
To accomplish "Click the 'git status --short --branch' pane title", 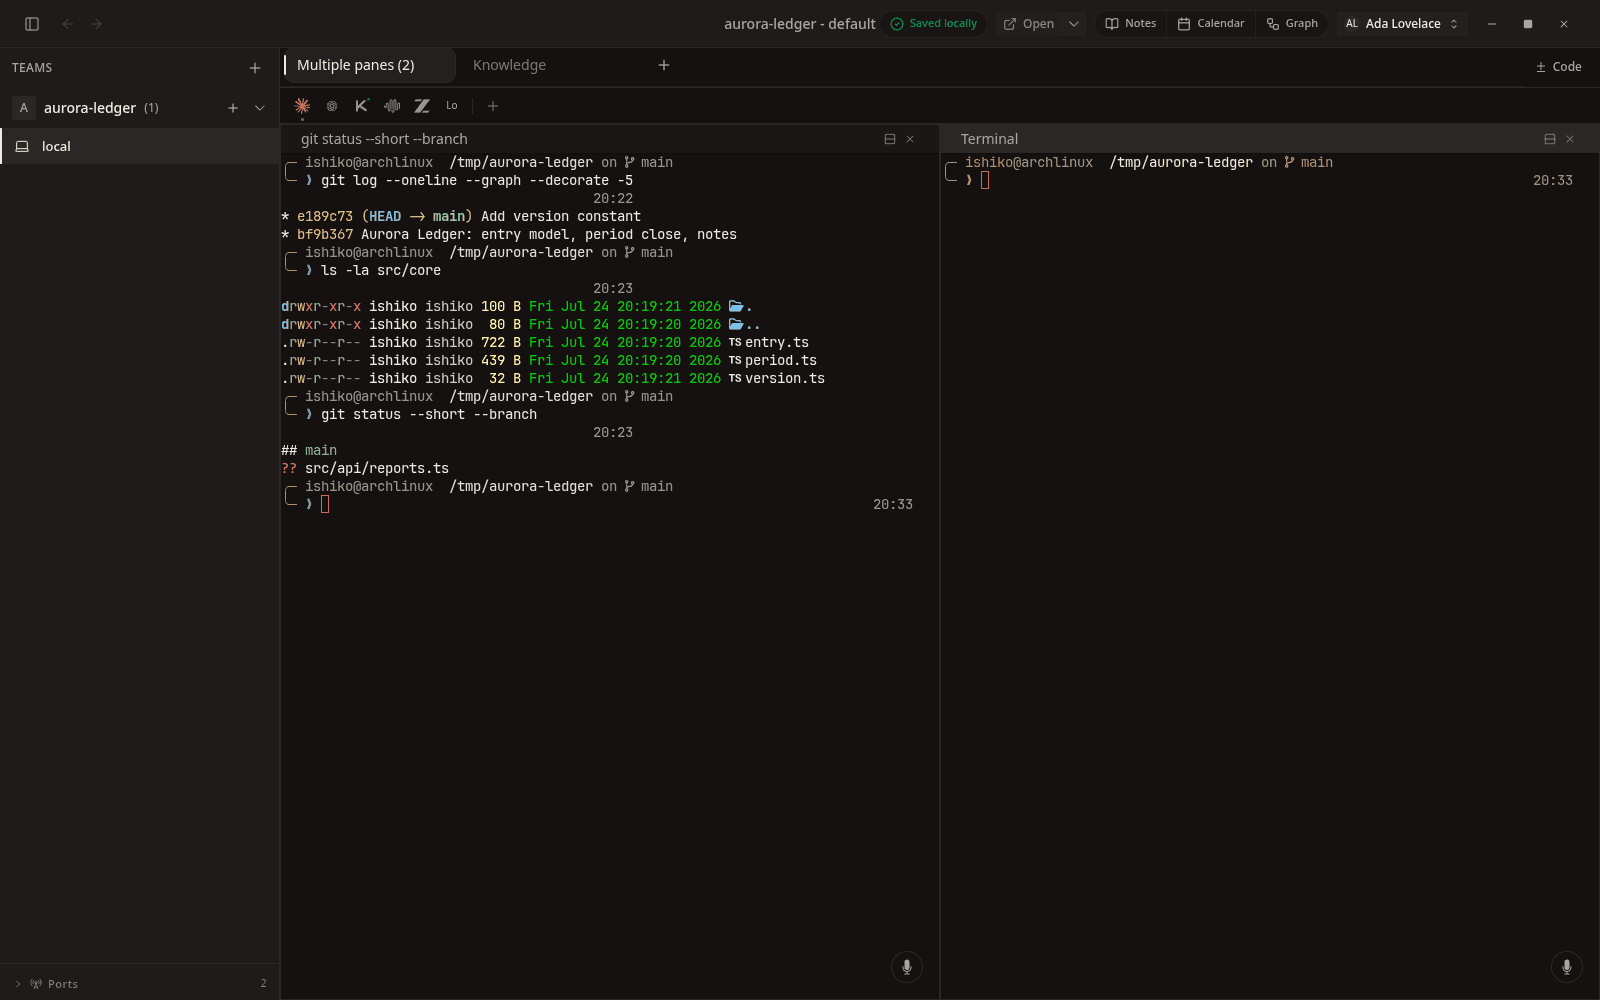I will [384, 139].
